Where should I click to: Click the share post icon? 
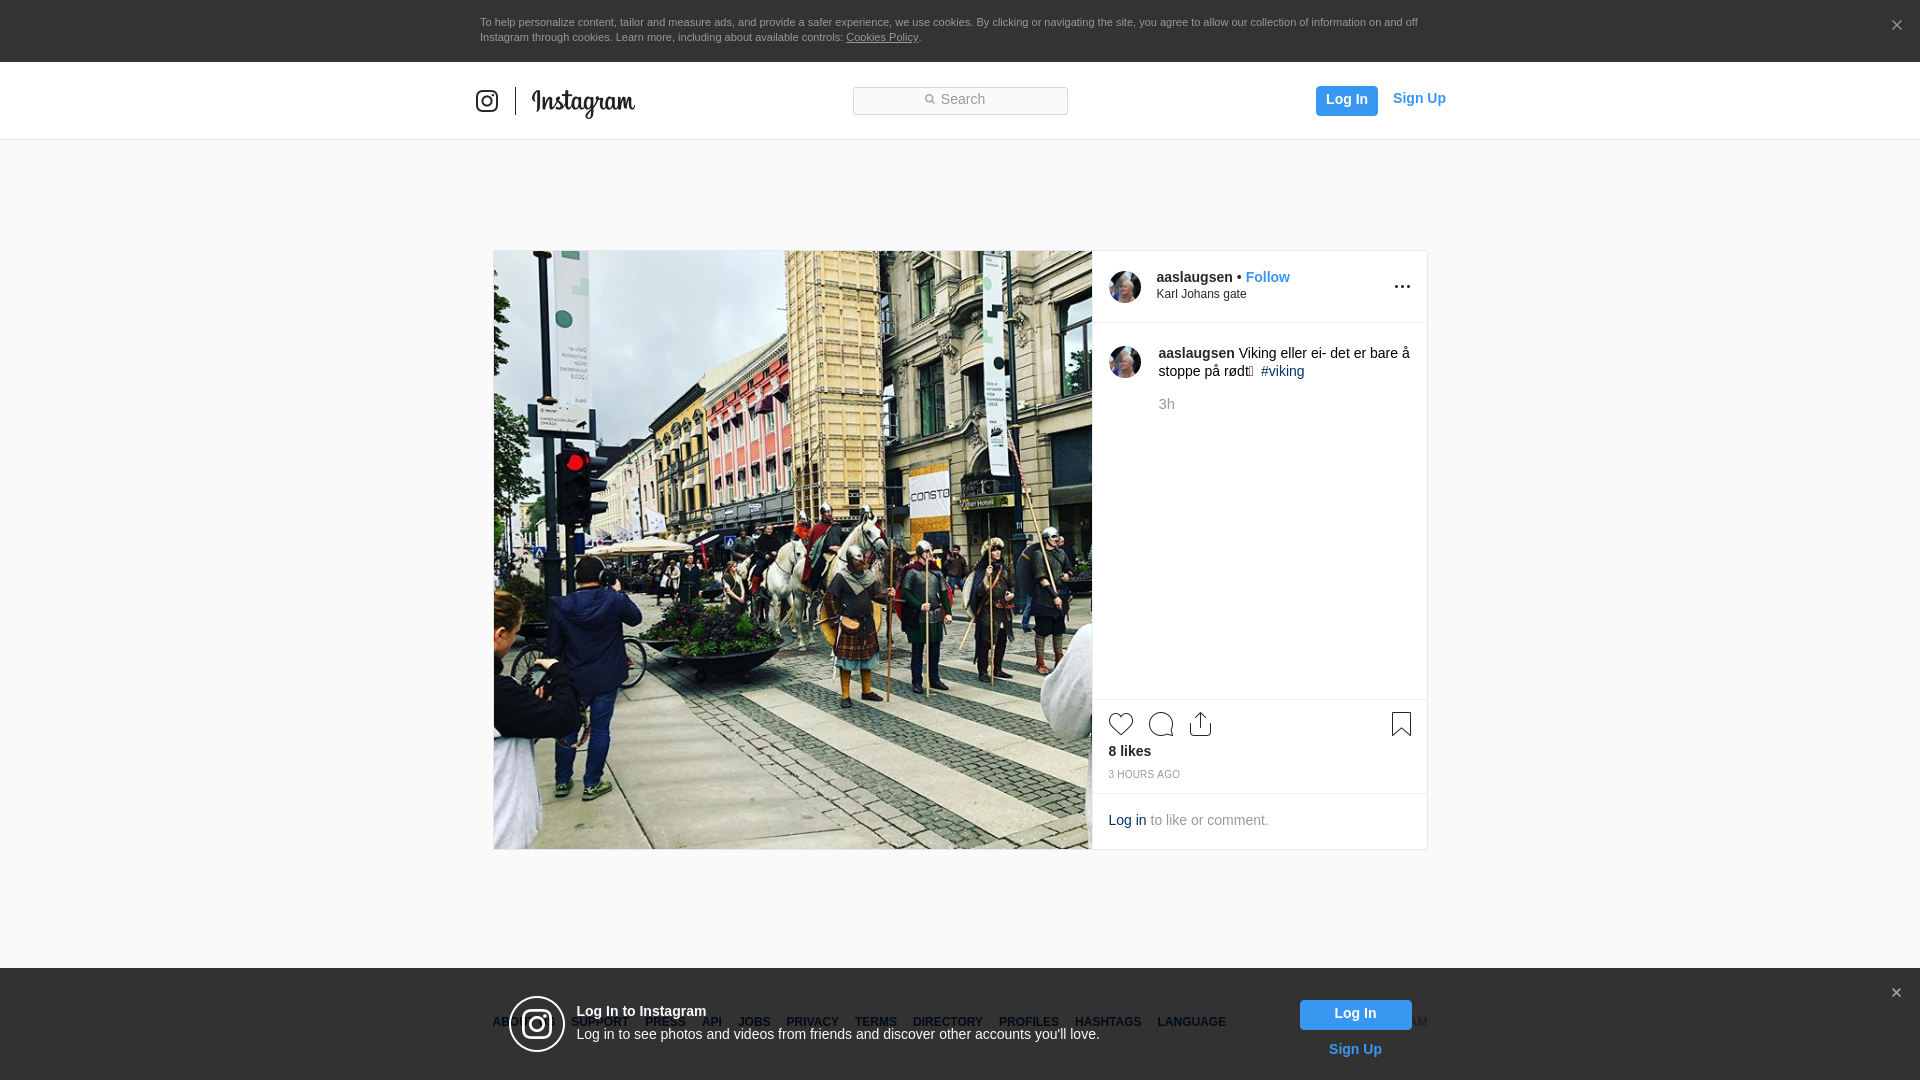[x=1200, y=724]
